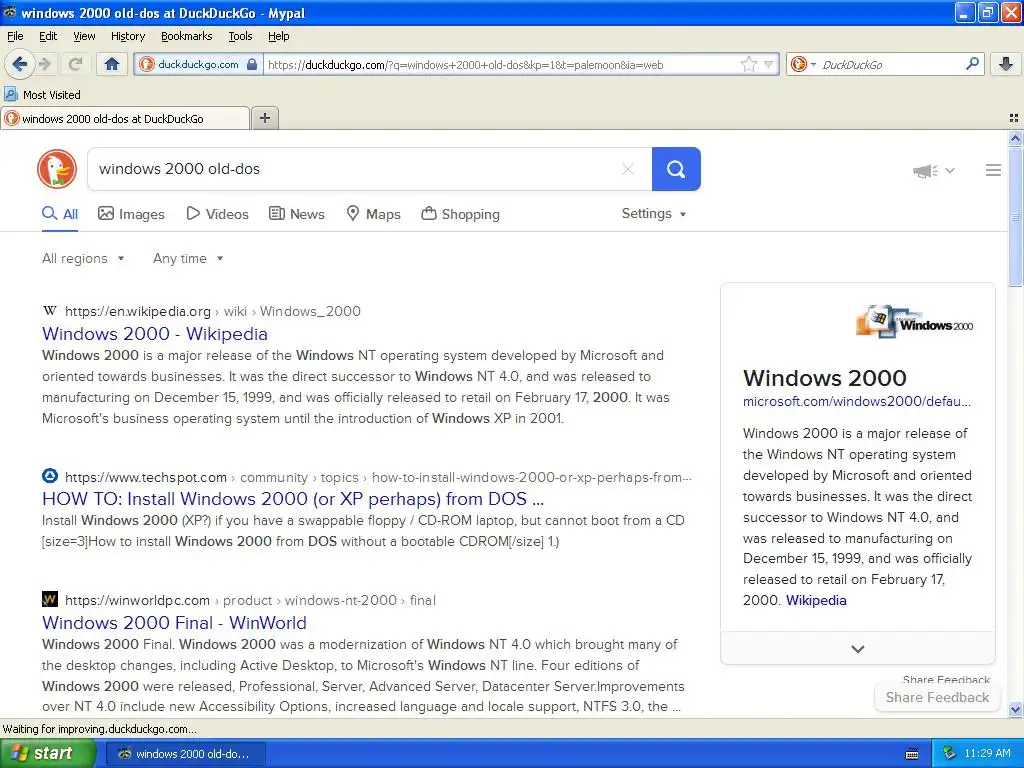
Task: Open the Downloads arrow button
Action: [x=1006, y=64]
